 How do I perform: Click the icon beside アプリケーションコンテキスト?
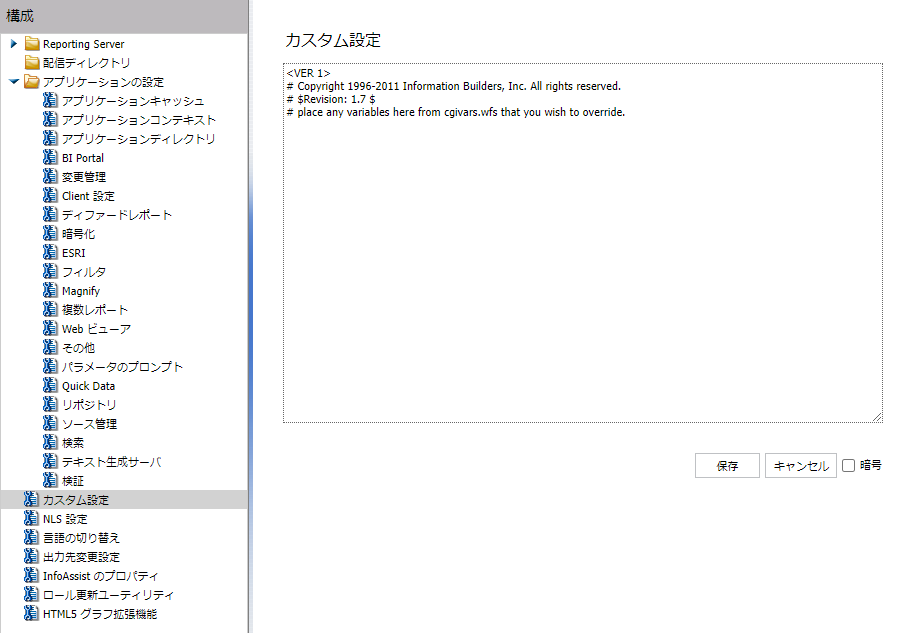(x=50, y=119)
